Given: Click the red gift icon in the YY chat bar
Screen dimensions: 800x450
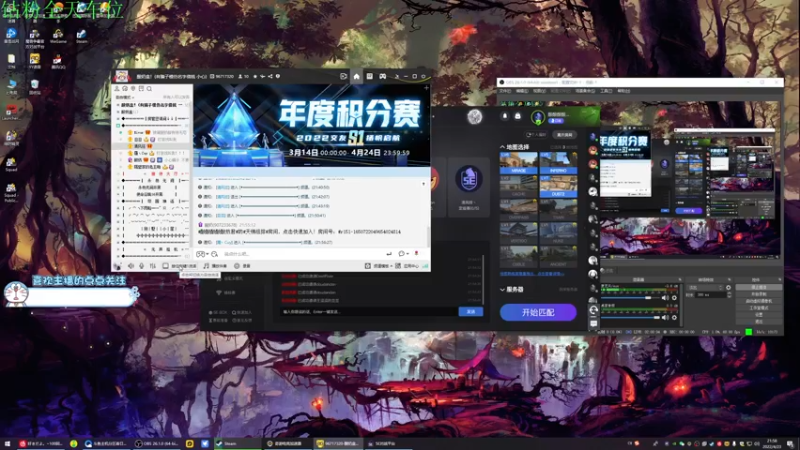Looking at the screenshot, I should (x=416, y=253).
